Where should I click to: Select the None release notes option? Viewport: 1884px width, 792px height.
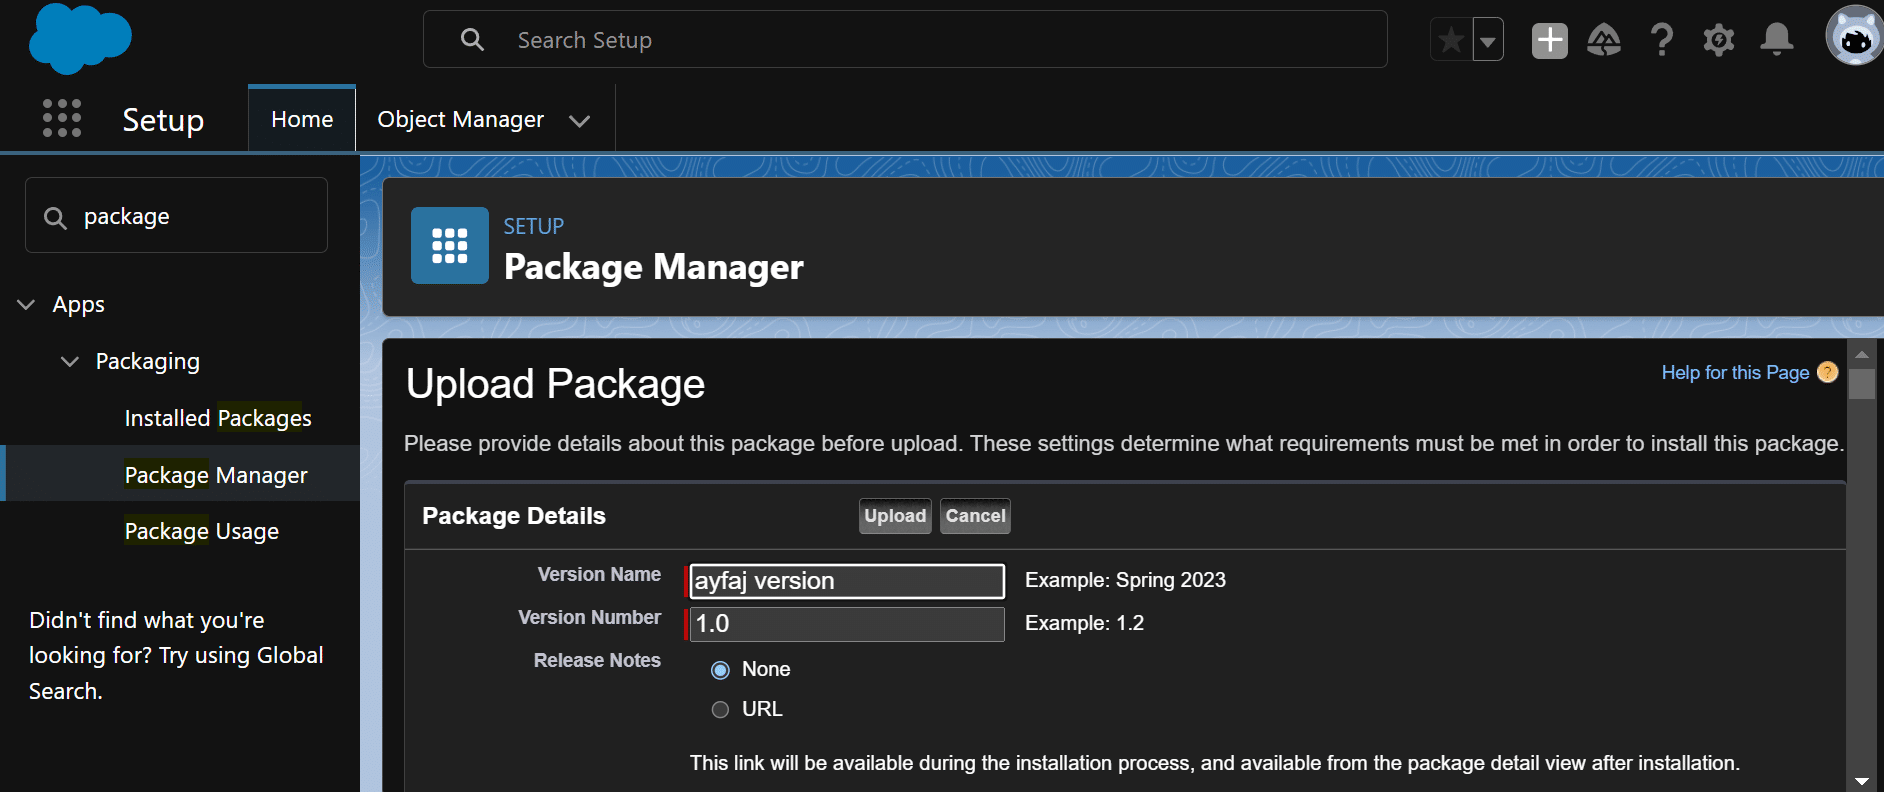tap(720, 670)
